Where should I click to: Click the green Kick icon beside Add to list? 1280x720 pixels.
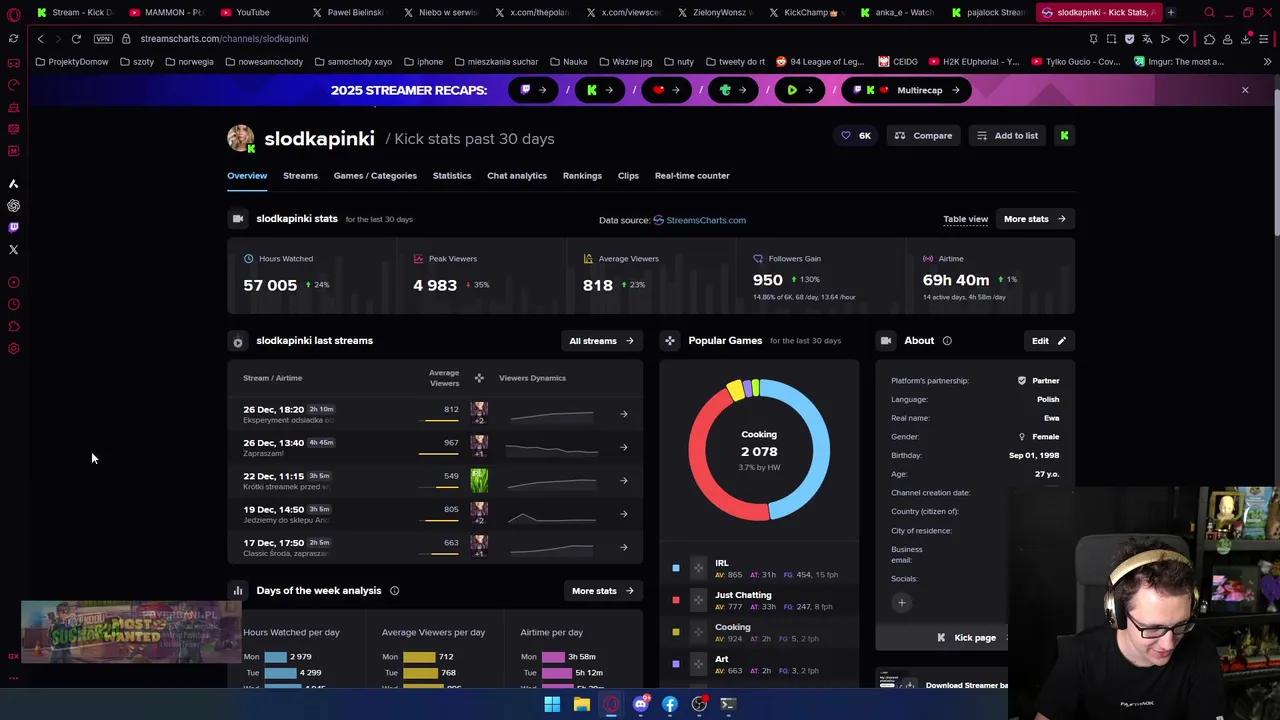[x=1064, y=135]
